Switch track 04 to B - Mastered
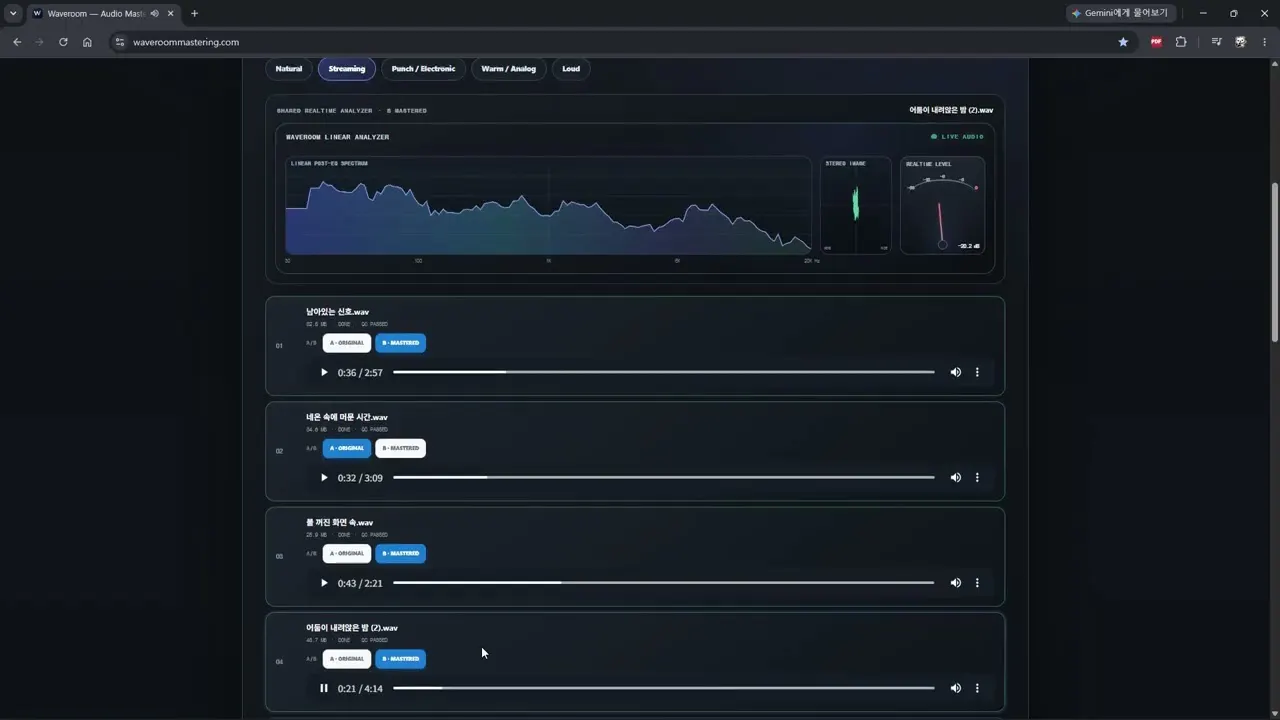 [401, 659]
